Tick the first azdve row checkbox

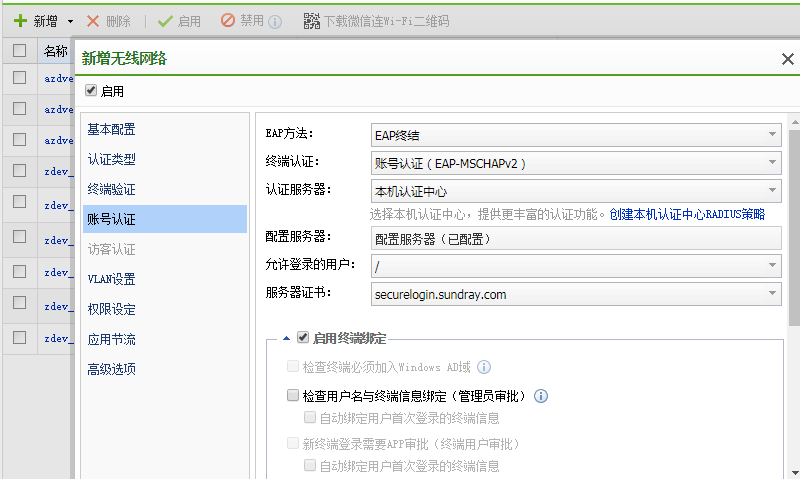(x=19, y=77)
